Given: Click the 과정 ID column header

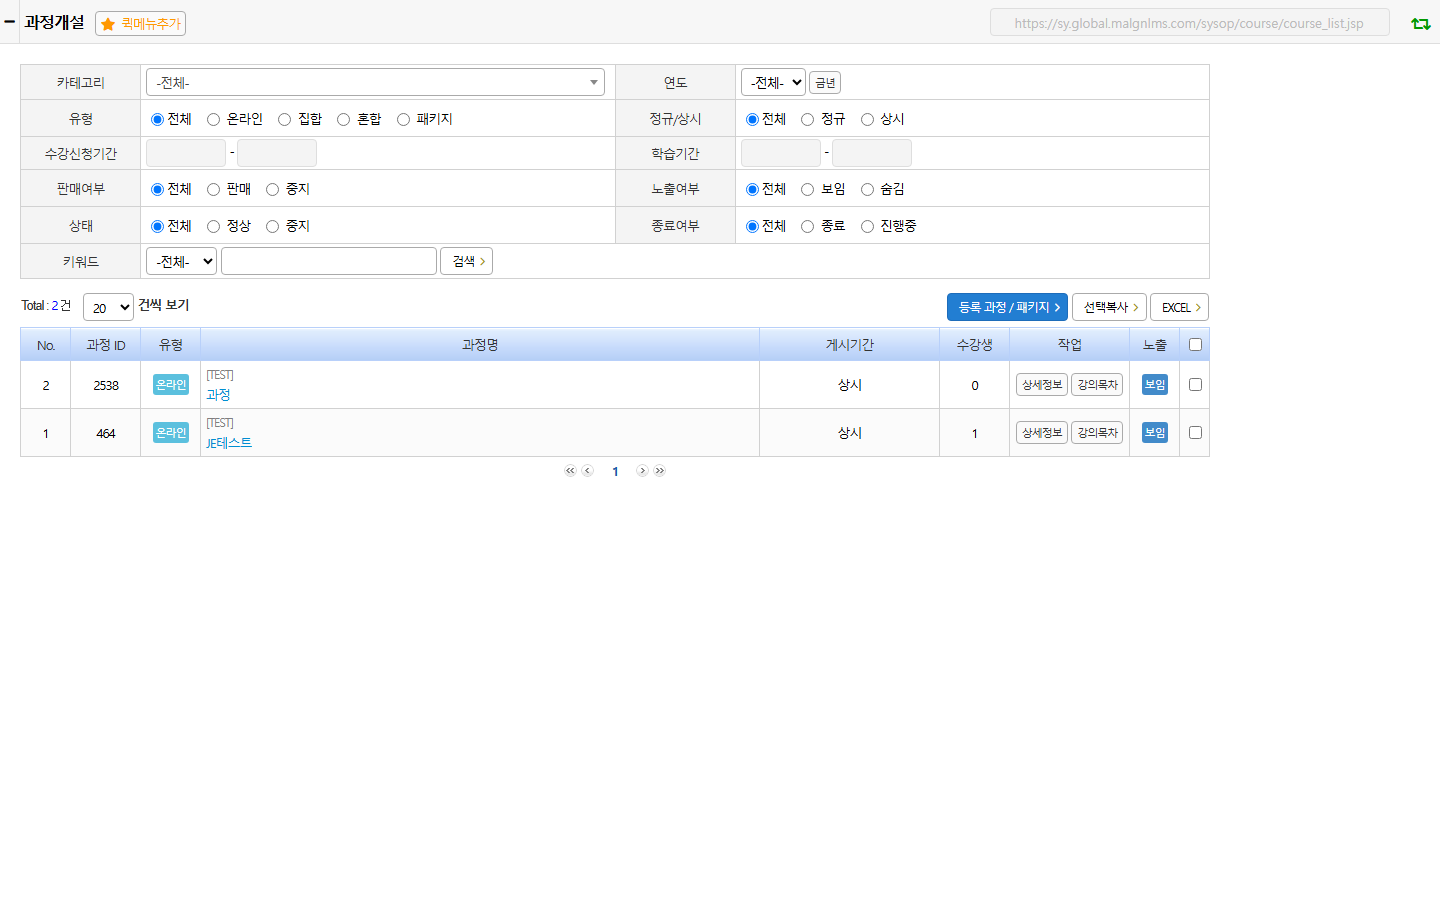Looking at the screenshot, I should 106,345.
